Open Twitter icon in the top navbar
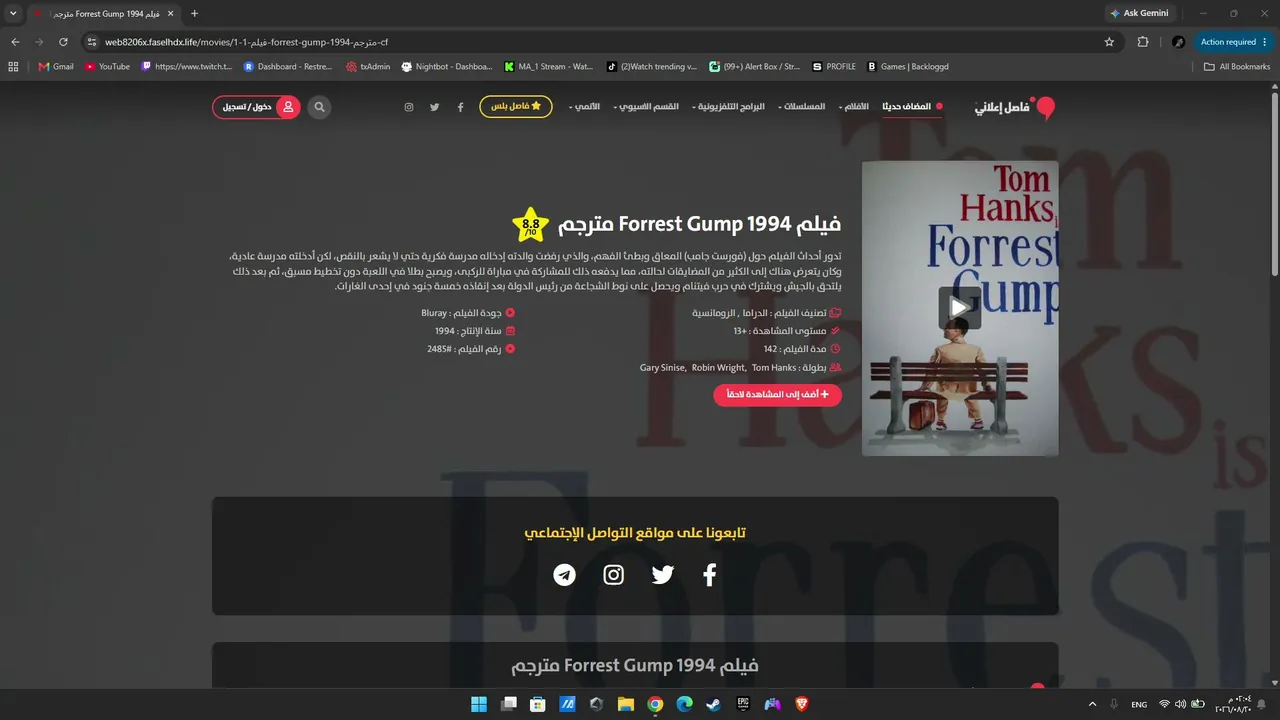The image size is (1280, 720). point(434,107)
